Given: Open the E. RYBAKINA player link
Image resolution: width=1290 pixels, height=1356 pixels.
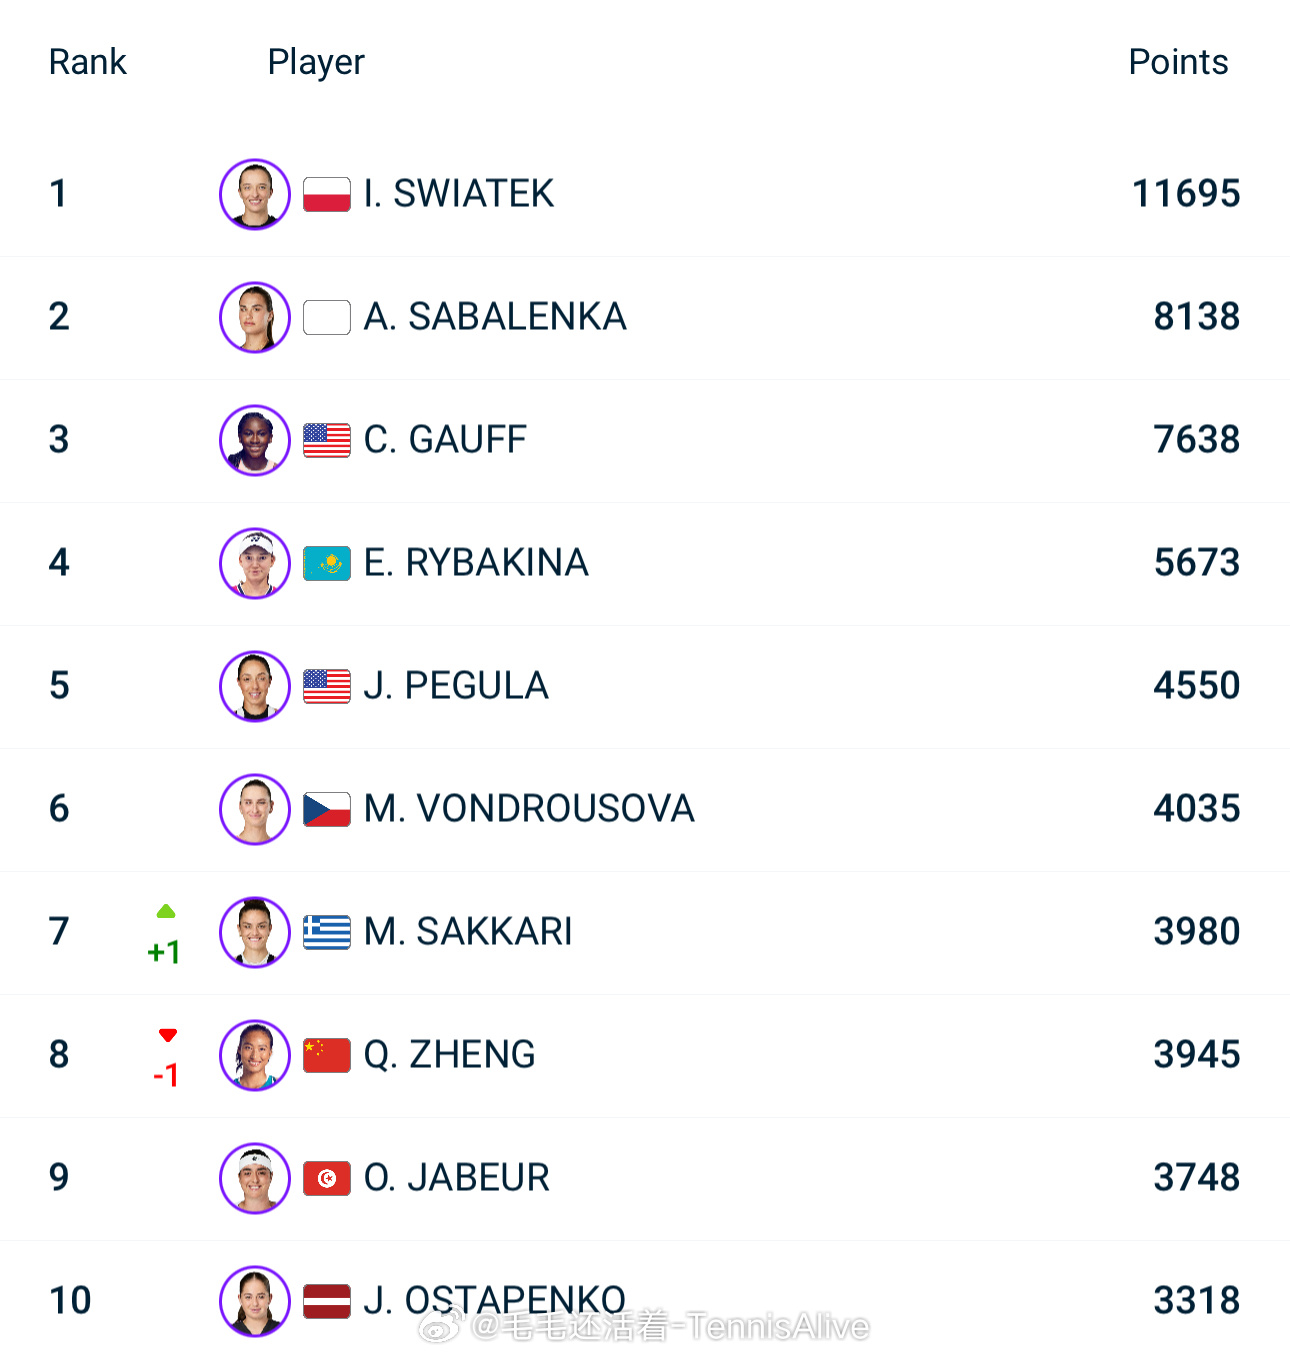Looking at the screenshot, I should pos(476,563).
